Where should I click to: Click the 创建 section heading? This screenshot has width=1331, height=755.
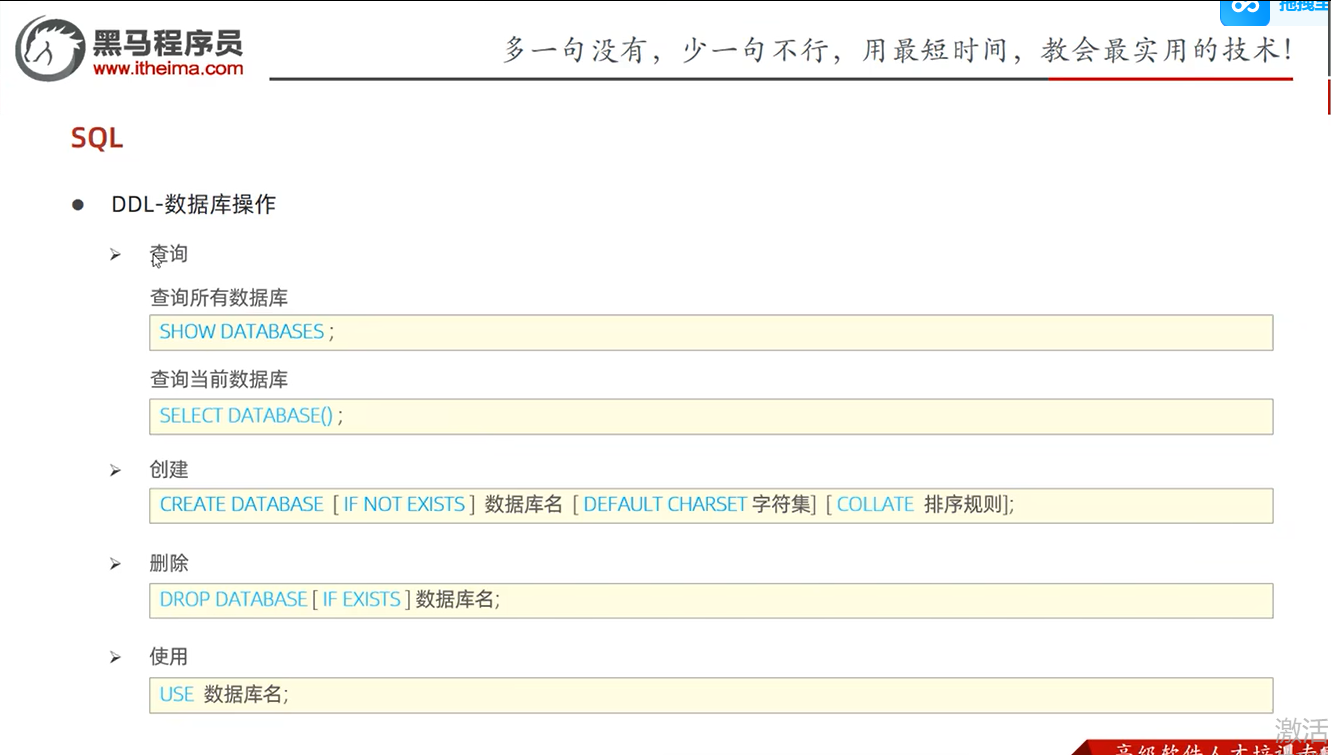(169, 470)
